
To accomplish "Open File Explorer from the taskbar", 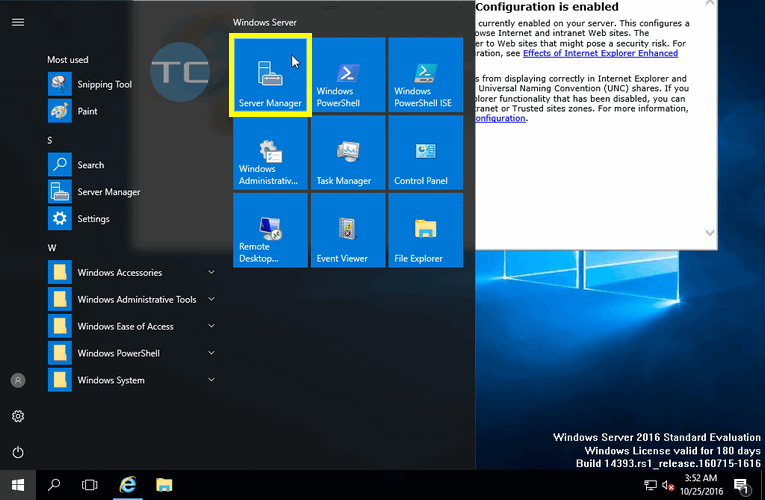I will 164,485.
